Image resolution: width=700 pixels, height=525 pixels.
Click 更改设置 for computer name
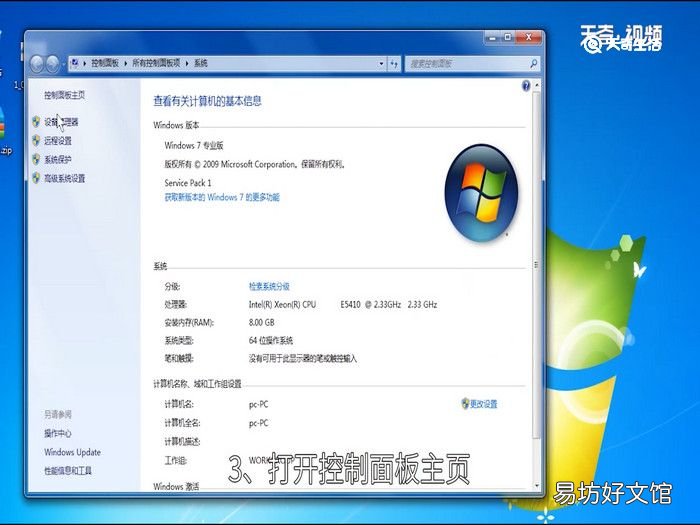483,404
